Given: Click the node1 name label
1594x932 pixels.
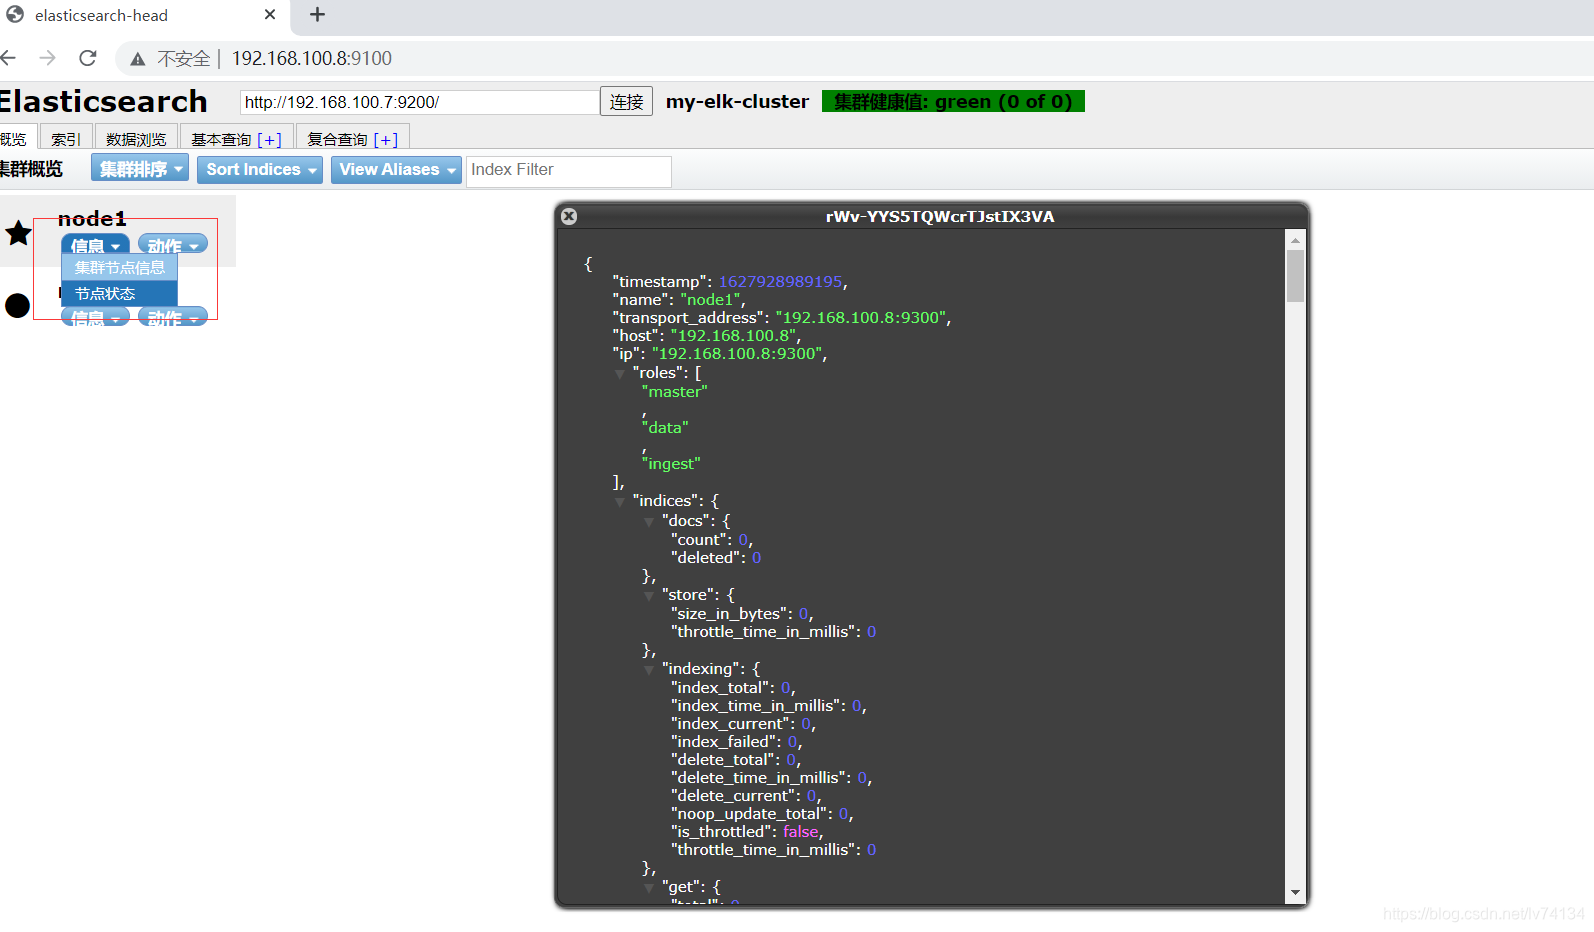Looking at the screenshot, I should pyautogui.click(x=92, y=218).
